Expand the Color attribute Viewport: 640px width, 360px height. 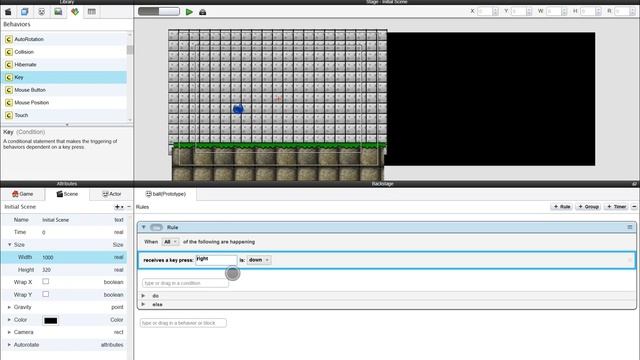pos(9,320)
